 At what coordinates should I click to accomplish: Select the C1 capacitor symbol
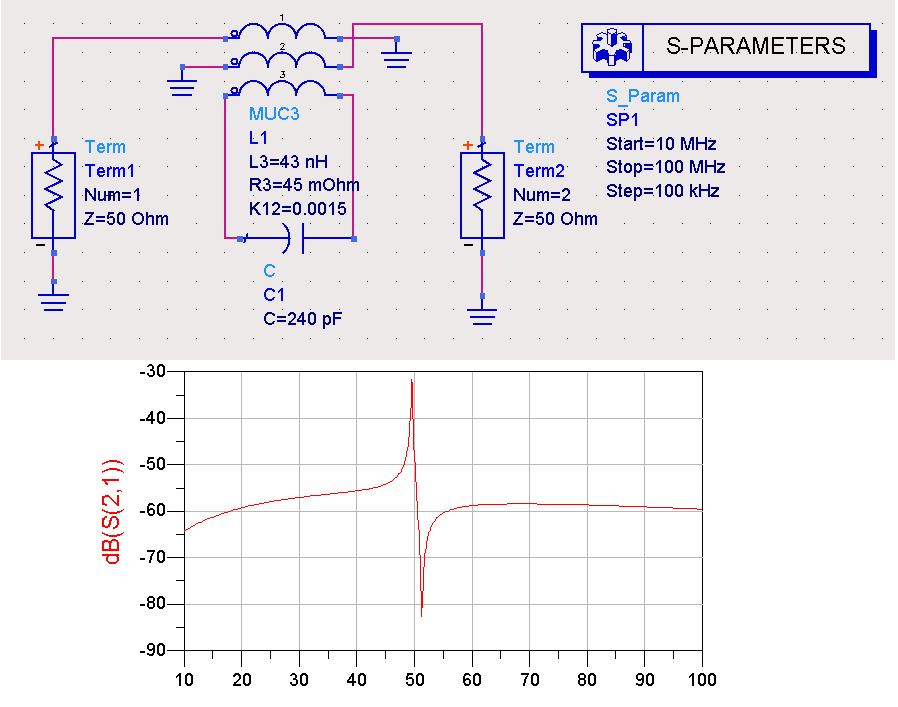296,239
